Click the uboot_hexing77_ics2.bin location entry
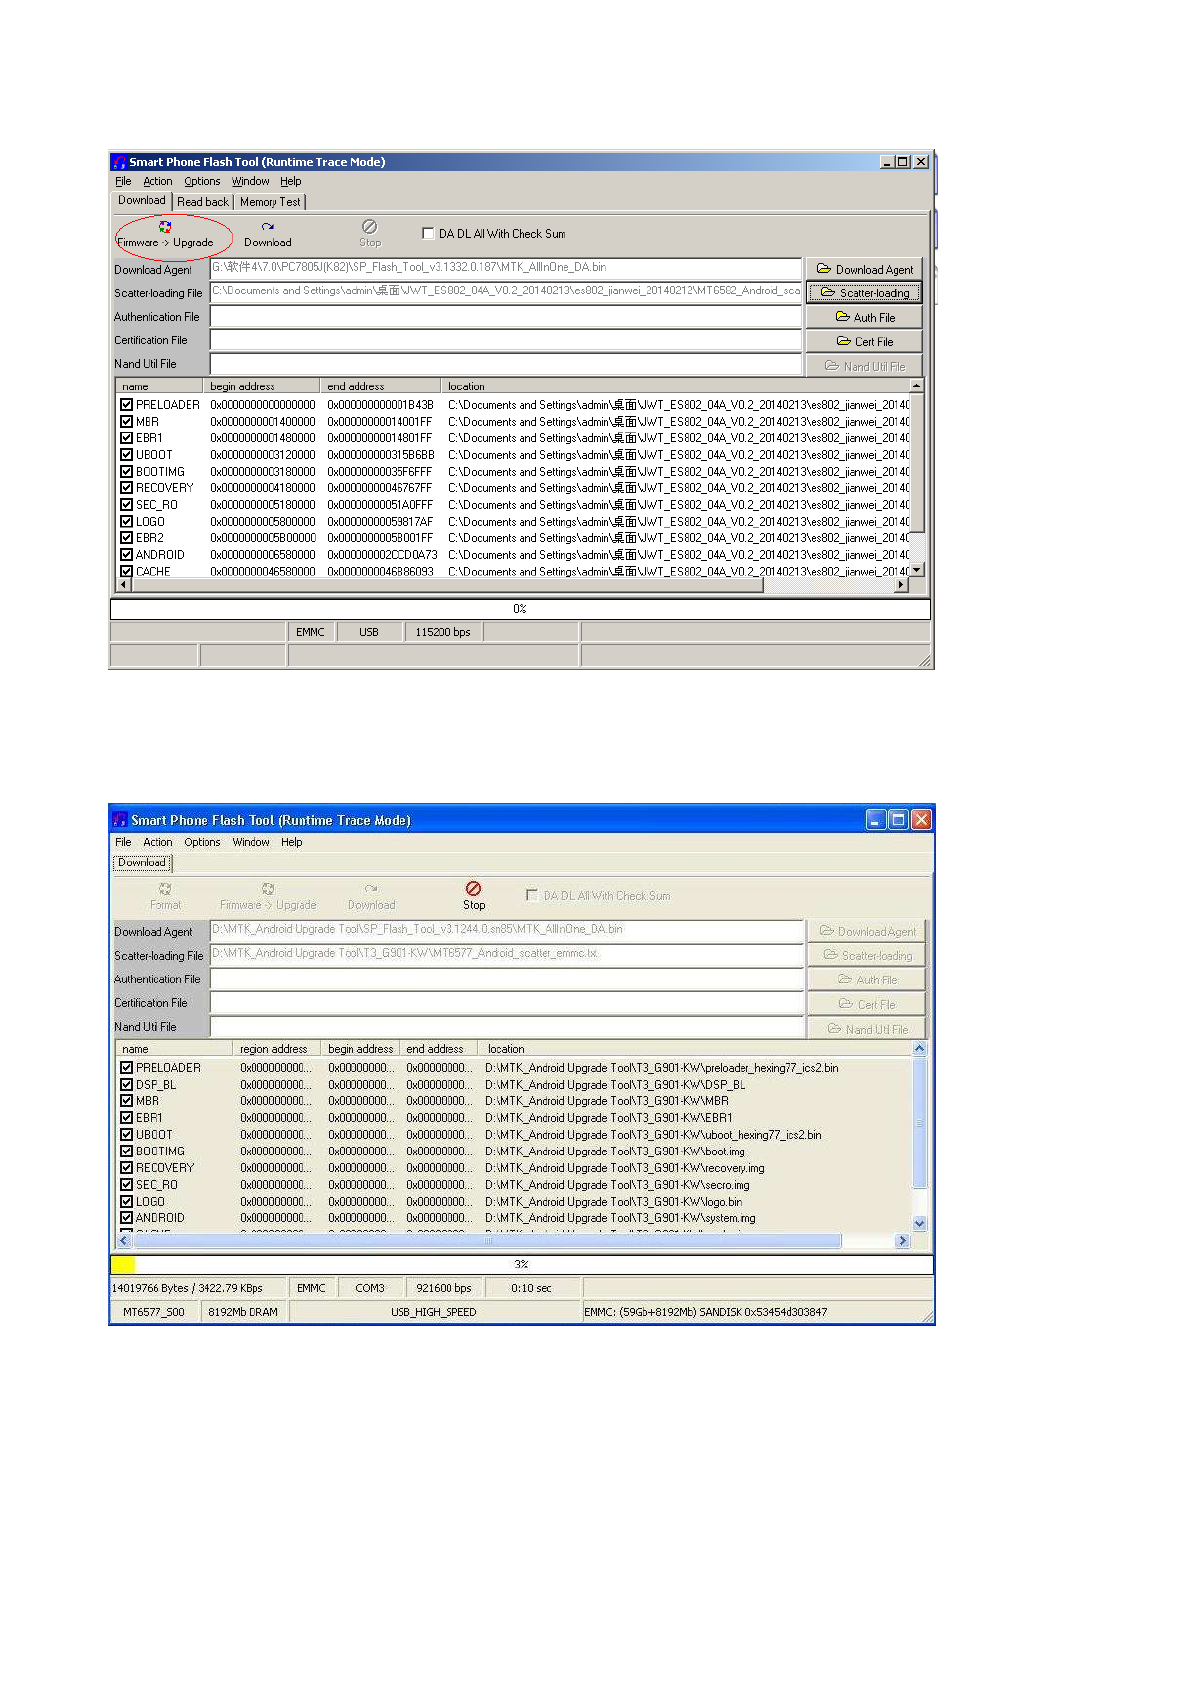 pos(653,1135)
